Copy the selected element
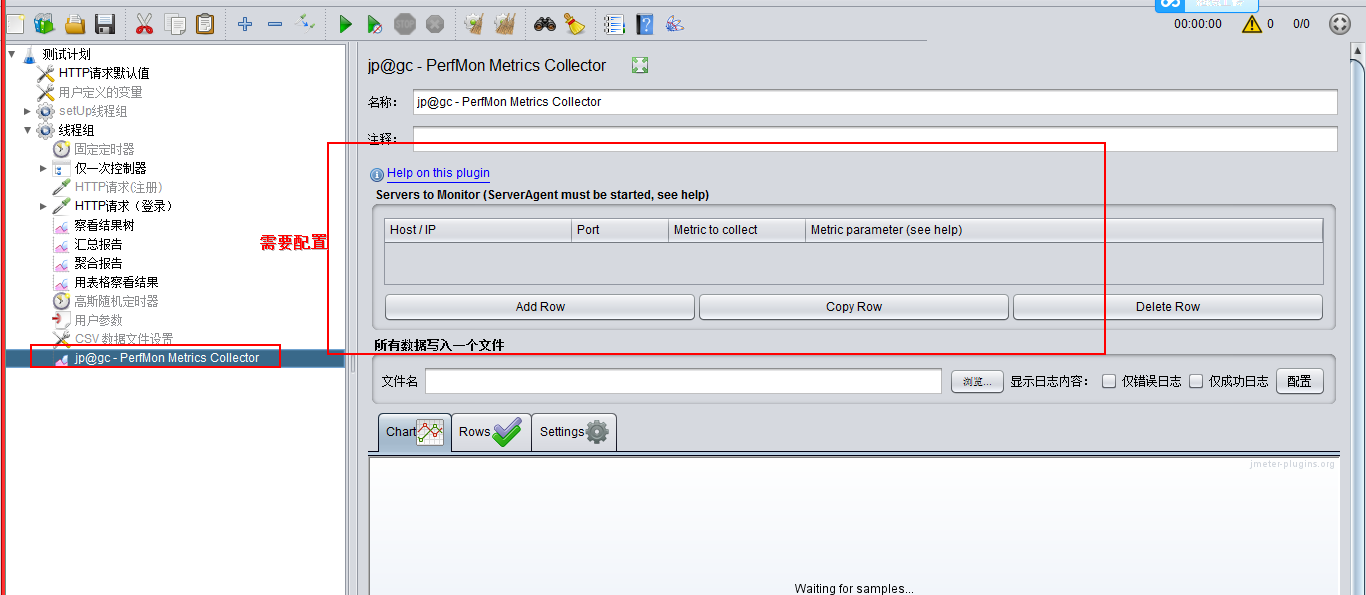This screenshot has height=595, width=1366. 175,24
